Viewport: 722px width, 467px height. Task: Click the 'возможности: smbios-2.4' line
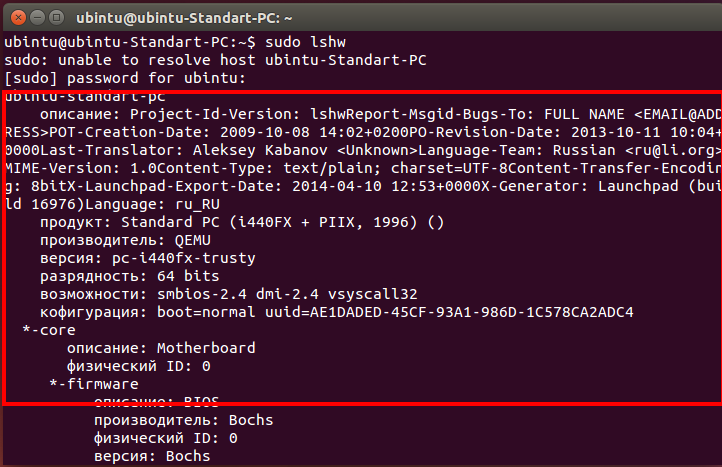[229, 294]
